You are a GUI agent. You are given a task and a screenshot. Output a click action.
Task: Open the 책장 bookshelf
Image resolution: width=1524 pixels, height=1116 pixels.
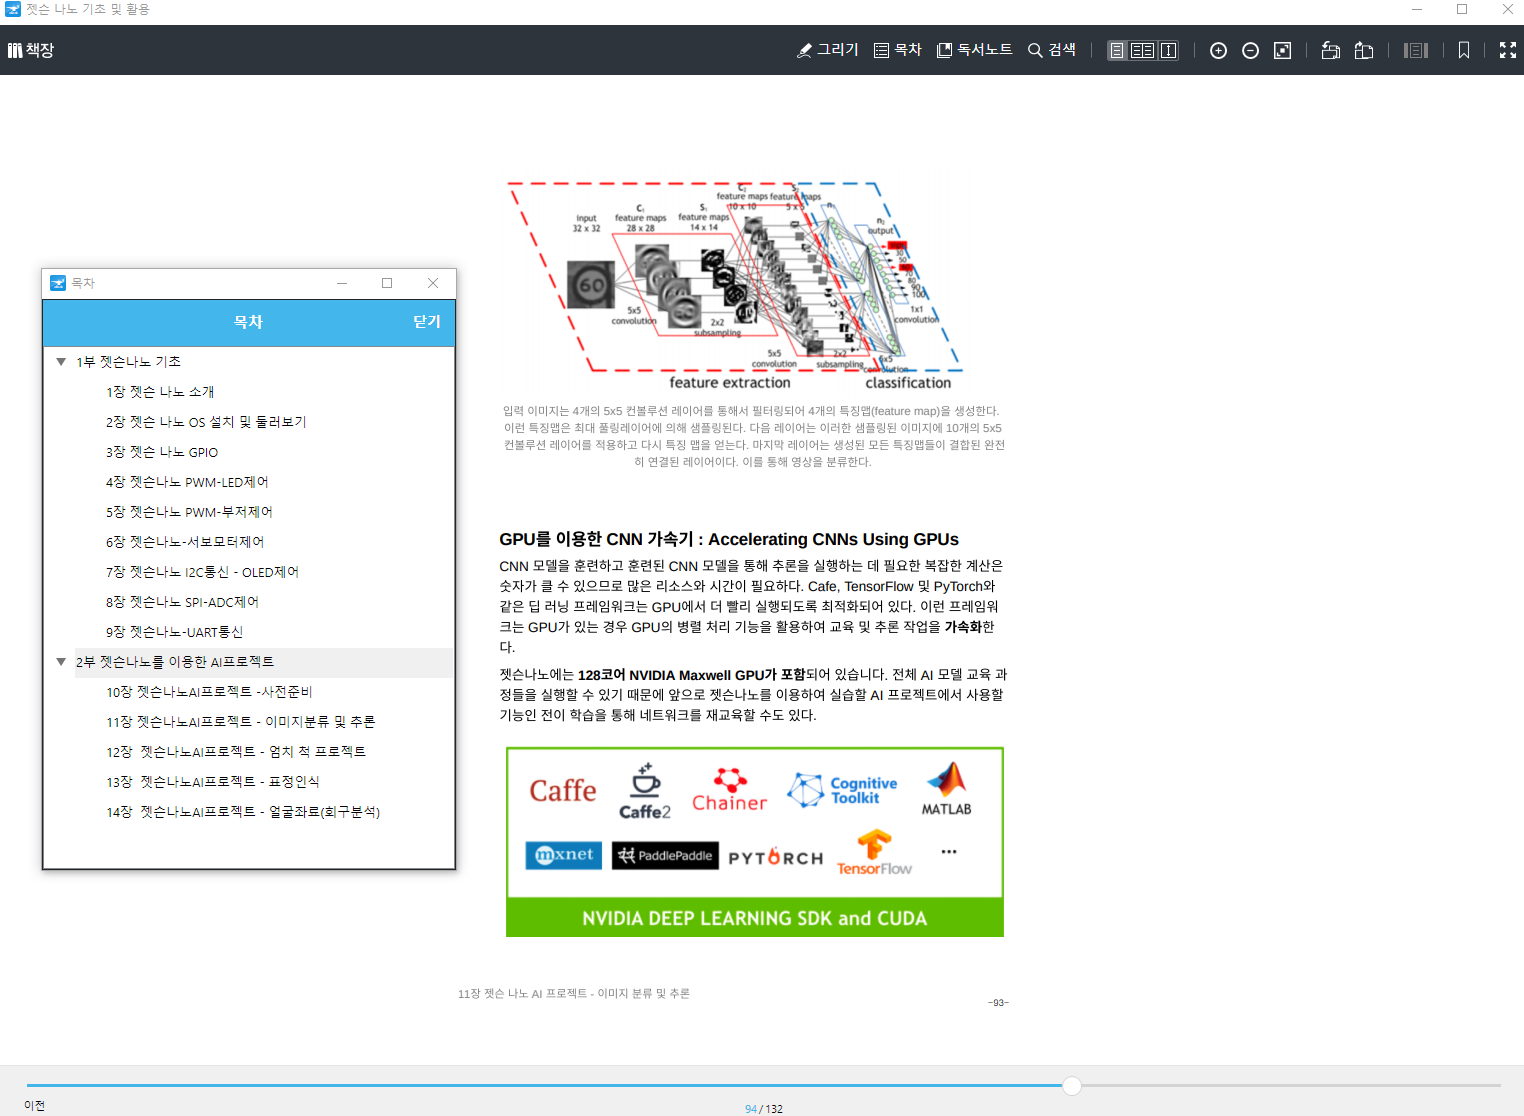[x=31, y=50]
